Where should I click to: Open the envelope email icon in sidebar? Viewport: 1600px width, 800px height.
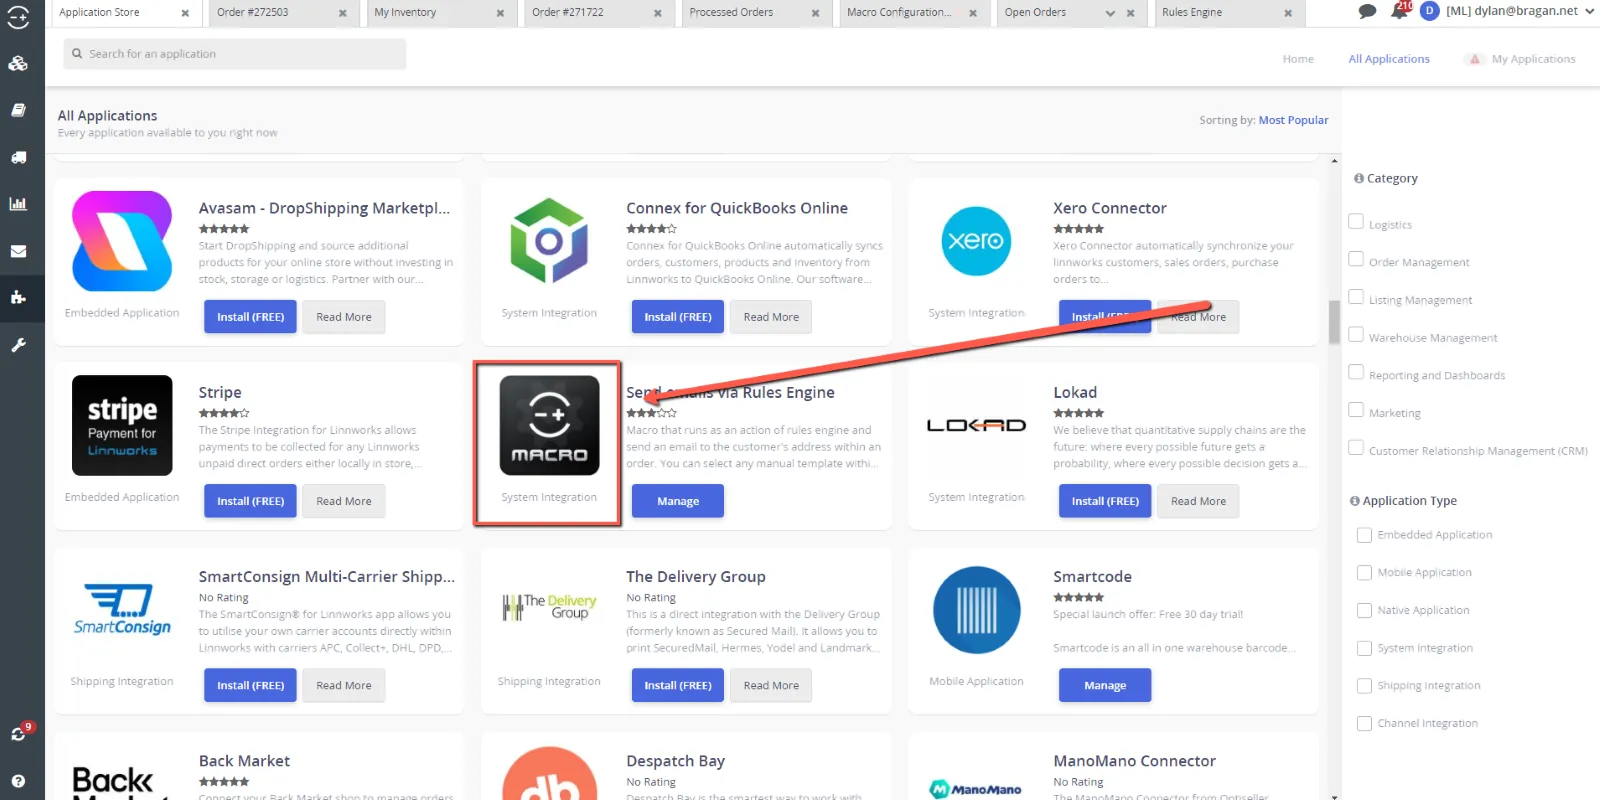[18, 251]
